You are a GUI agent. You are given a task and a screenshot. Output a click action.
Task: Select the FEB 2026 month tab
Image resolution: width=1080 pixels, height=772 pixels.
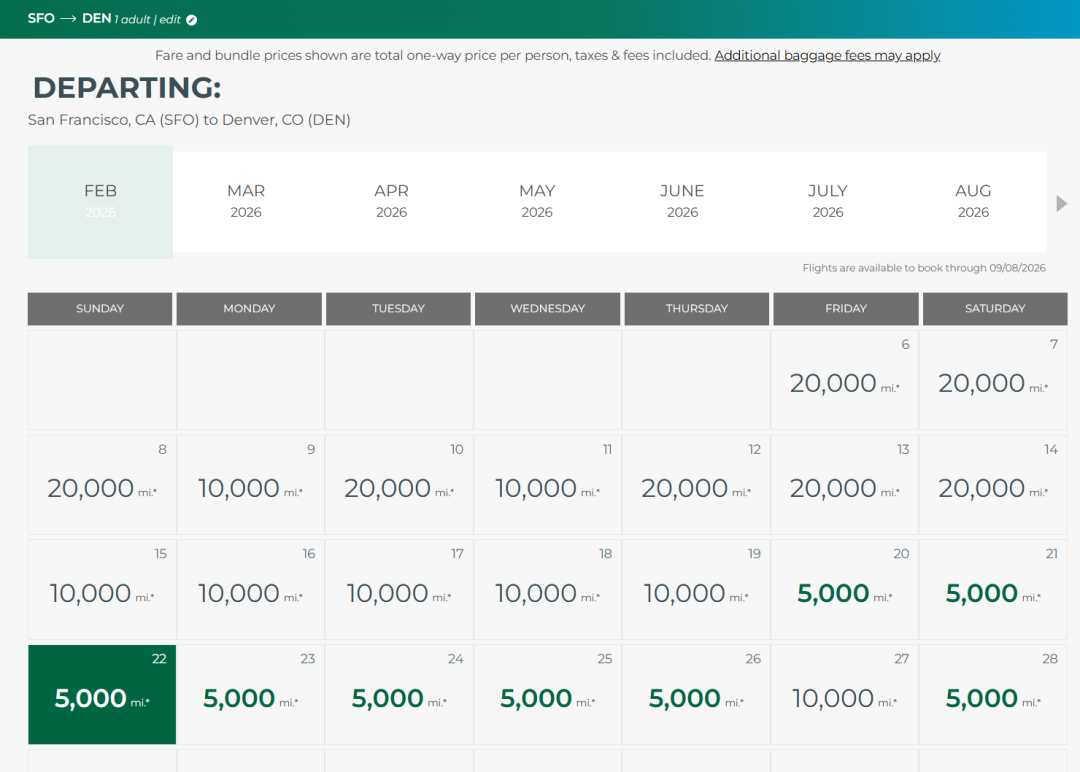[x=100, y=201]
